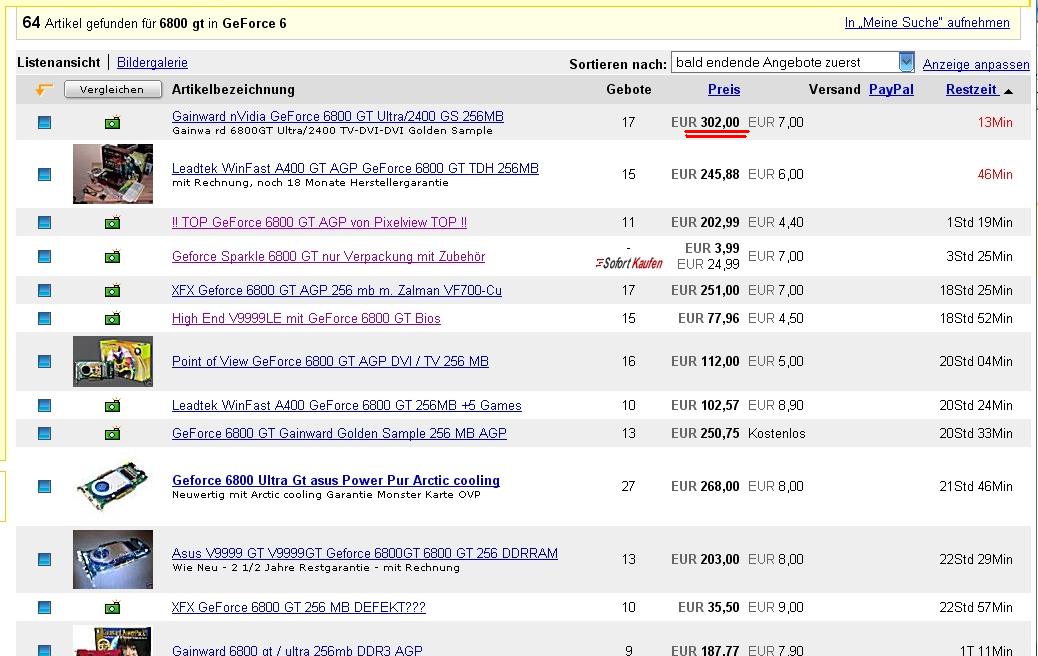The height and width of the screenshot is (656, 1038).
Task: Open Gainward nVidia GeForce 6800 GT Ultra/2400 listing
Action: click(338, 116)
